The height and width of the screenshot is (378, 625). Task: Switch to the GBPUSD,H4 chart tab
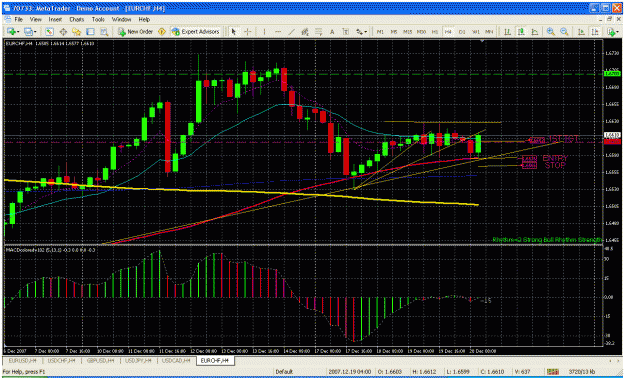(x=100, y=360)
